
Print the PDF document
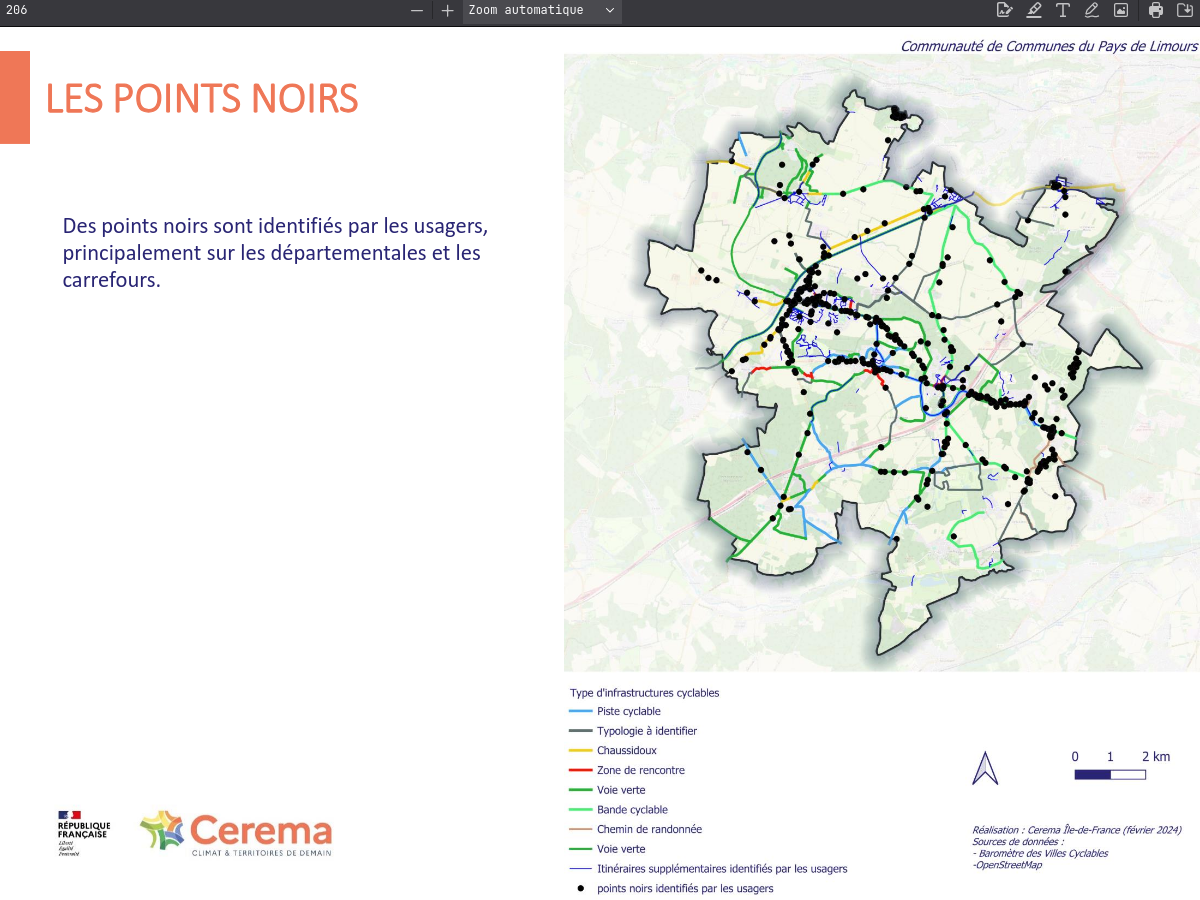tap(1156, 10)
